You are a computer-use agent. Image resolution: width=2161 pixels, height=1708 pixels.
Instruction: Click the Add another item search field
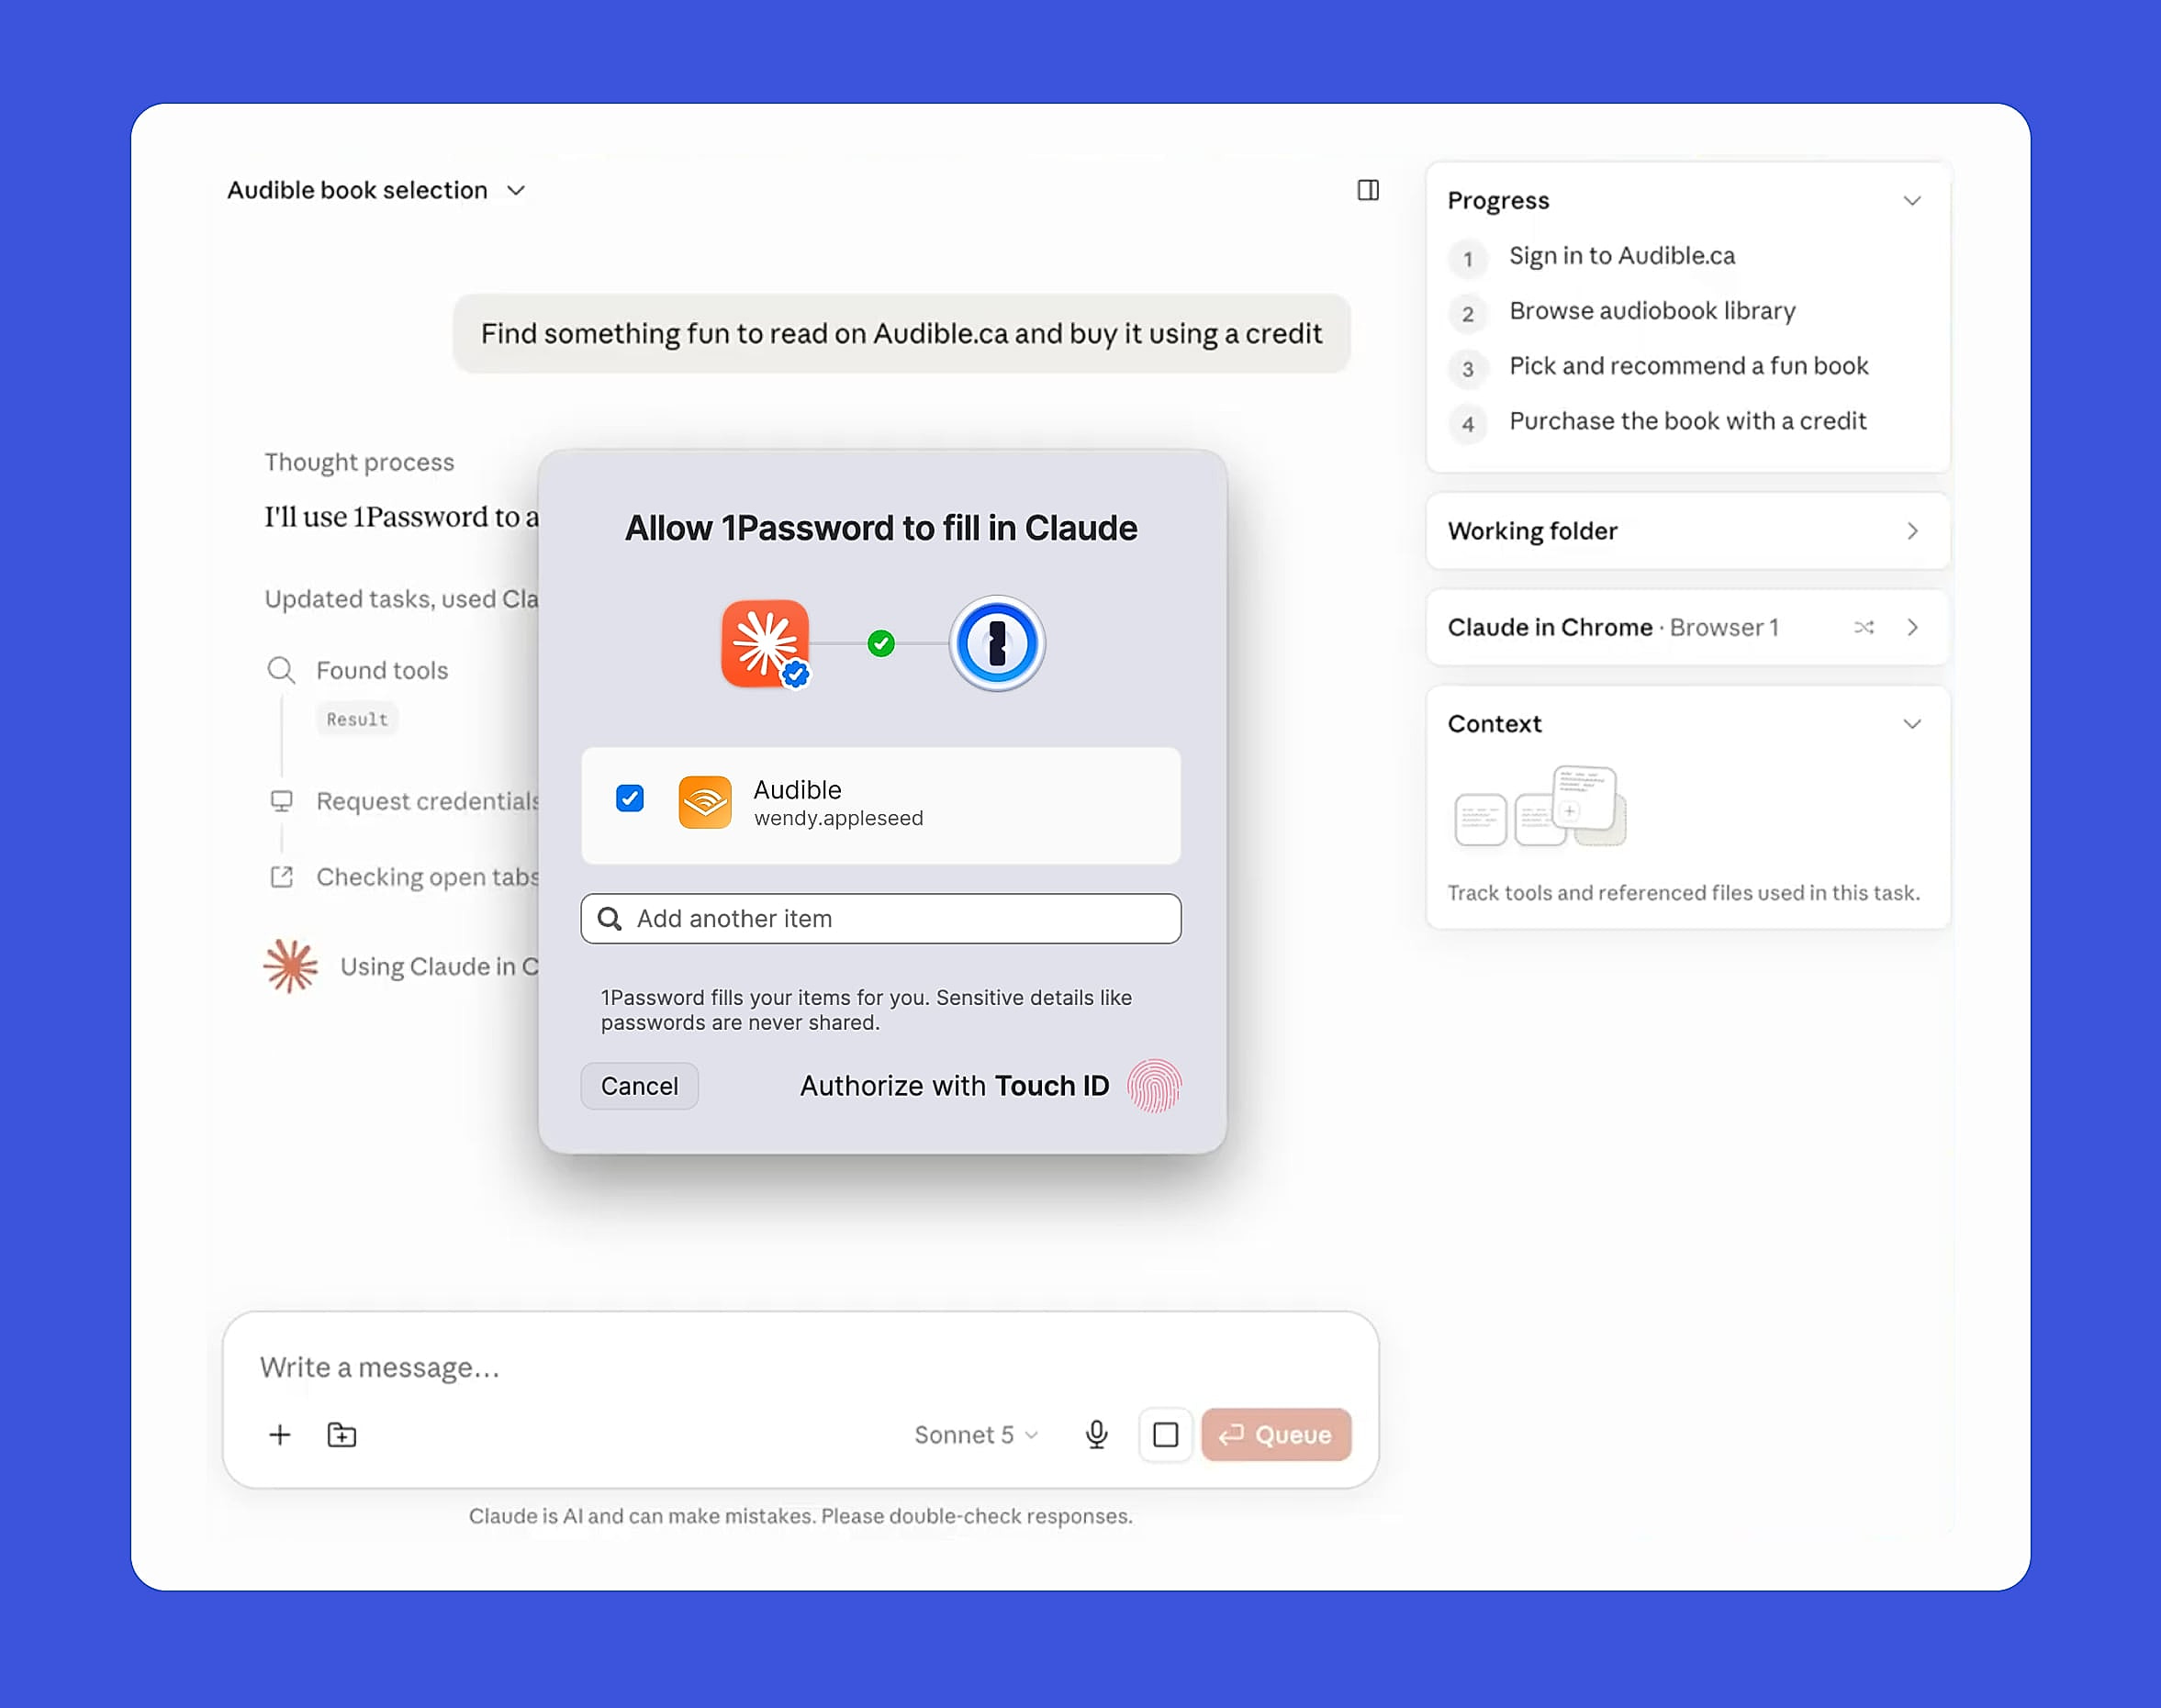tap(881, 918)
